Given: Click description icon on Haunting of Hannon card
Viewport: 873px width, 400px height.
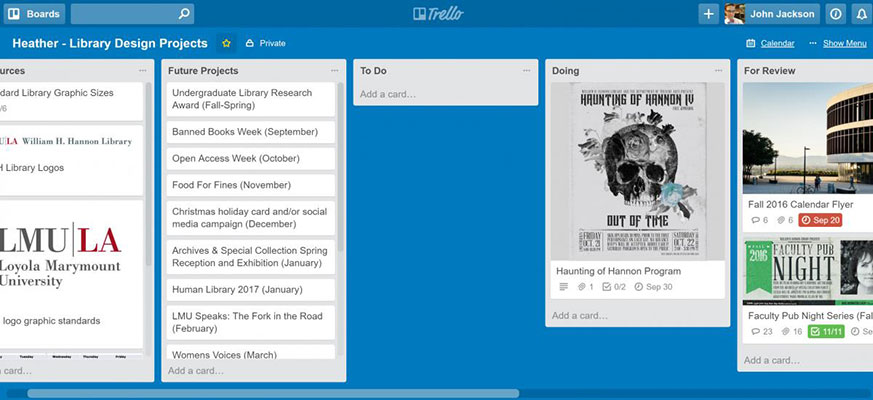Looking at the screenshot, I should 563,287.
